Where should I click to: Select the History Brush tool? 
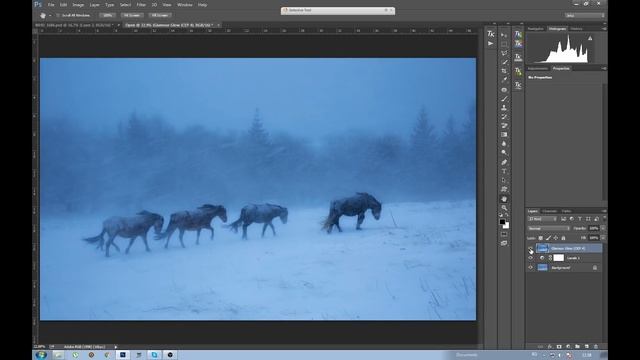coord(504,117)
